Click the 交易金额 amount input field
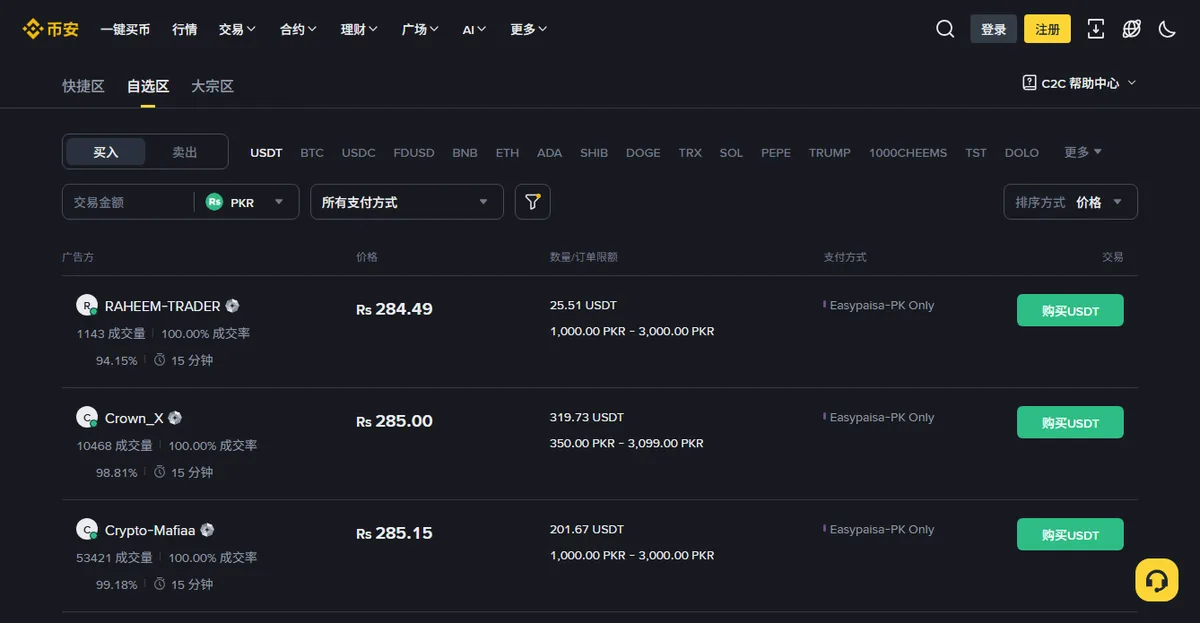 click(x=128, y=202)
